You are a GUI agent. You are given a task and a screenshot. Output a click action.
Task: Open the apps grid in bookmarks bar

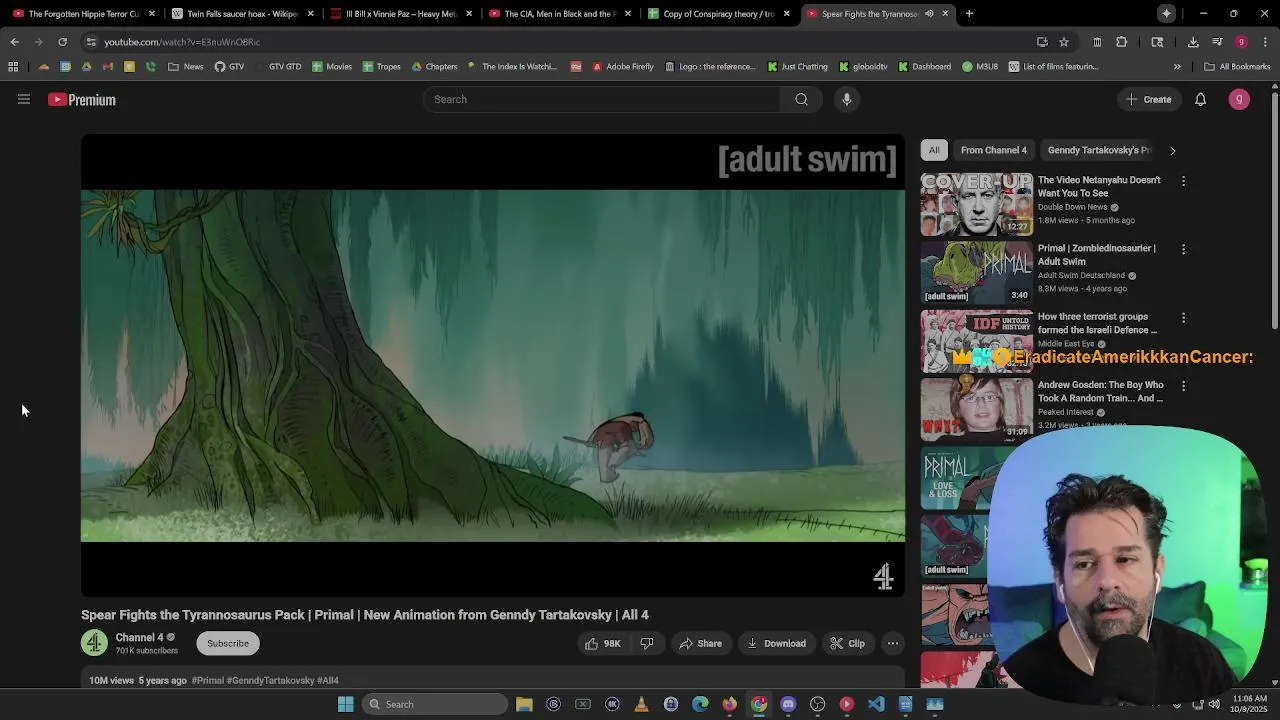[x=13, y=66]
